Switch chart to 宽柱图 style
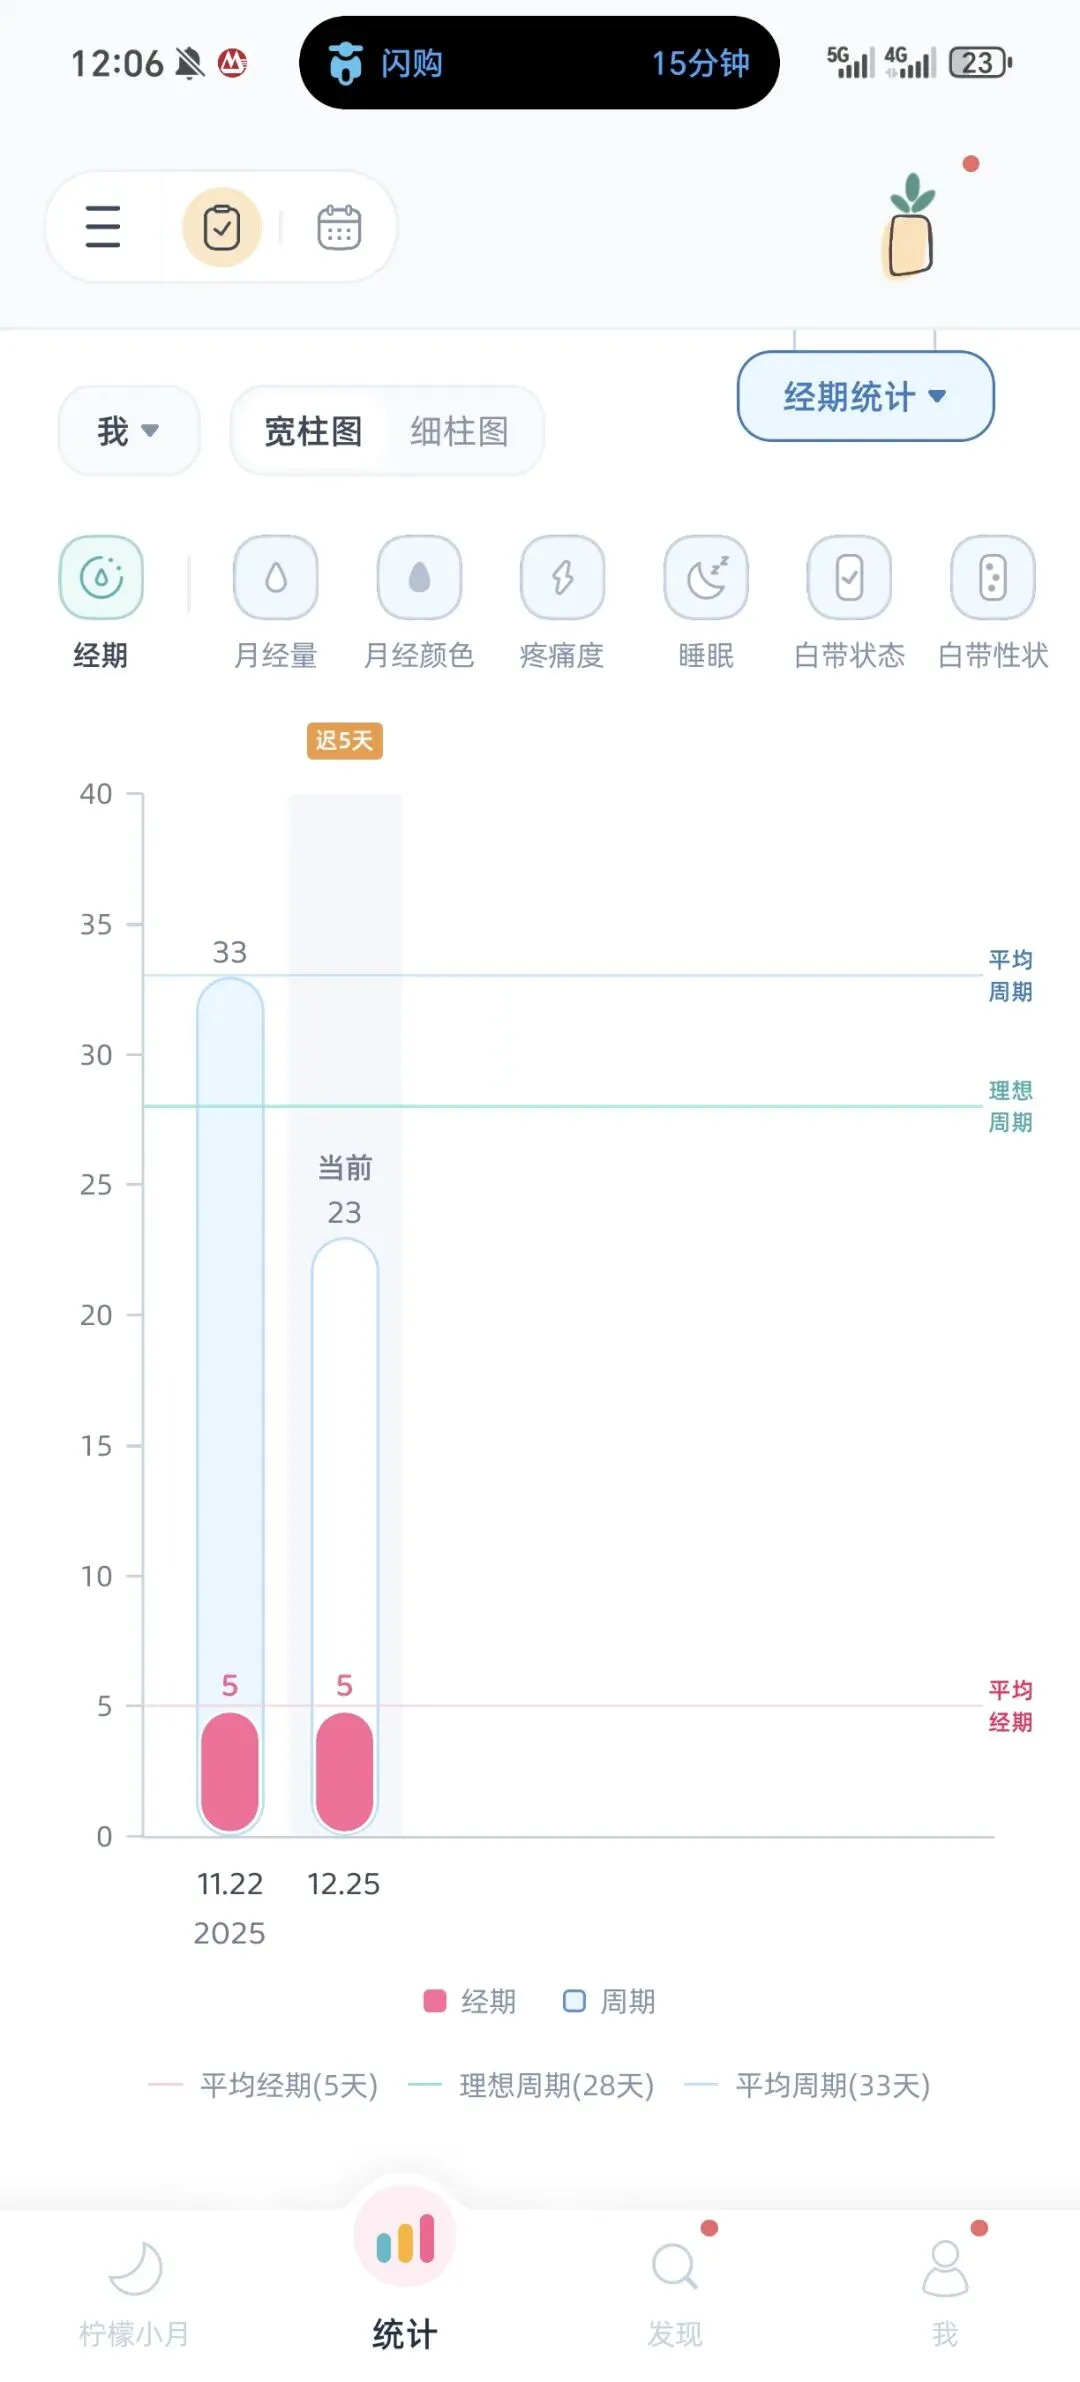 [x=313, y=431]
